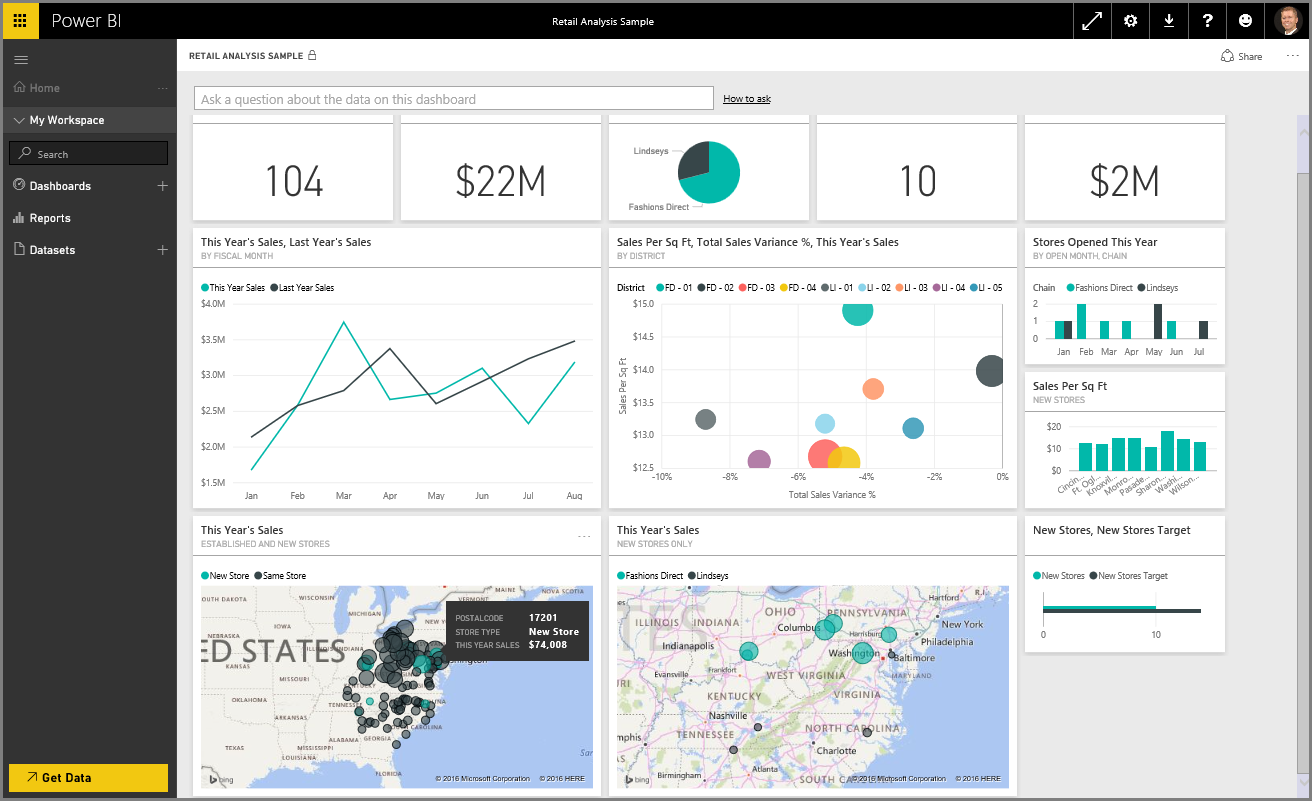Open the help question mark icon

point(1208,20)
